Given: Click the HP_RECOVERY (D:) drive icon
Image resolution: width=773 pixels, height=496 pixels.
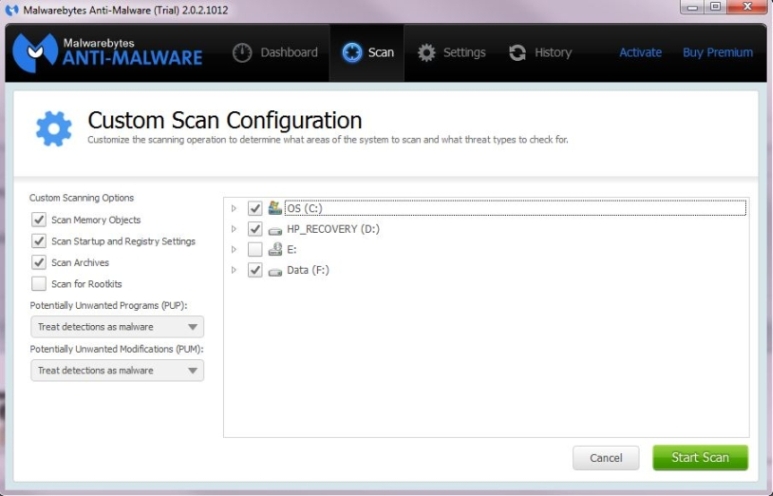Looking at the screenshot, I should 275,230.
